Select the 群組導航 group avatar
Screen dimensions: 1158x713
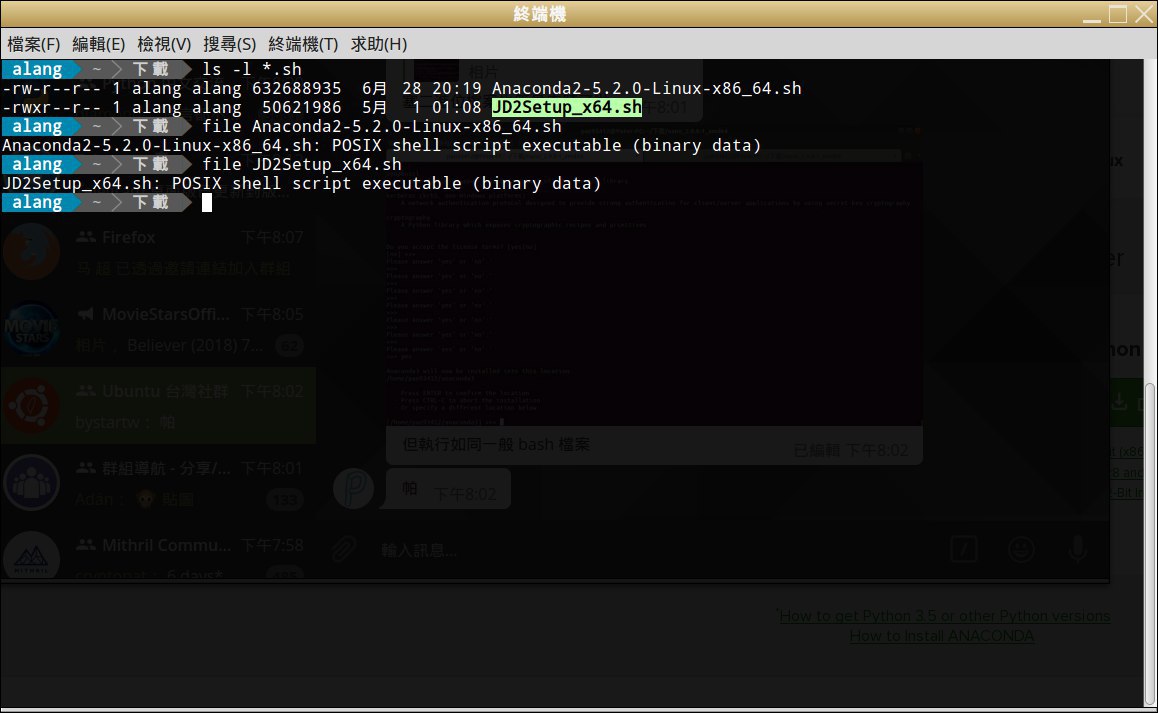(31, 482)
